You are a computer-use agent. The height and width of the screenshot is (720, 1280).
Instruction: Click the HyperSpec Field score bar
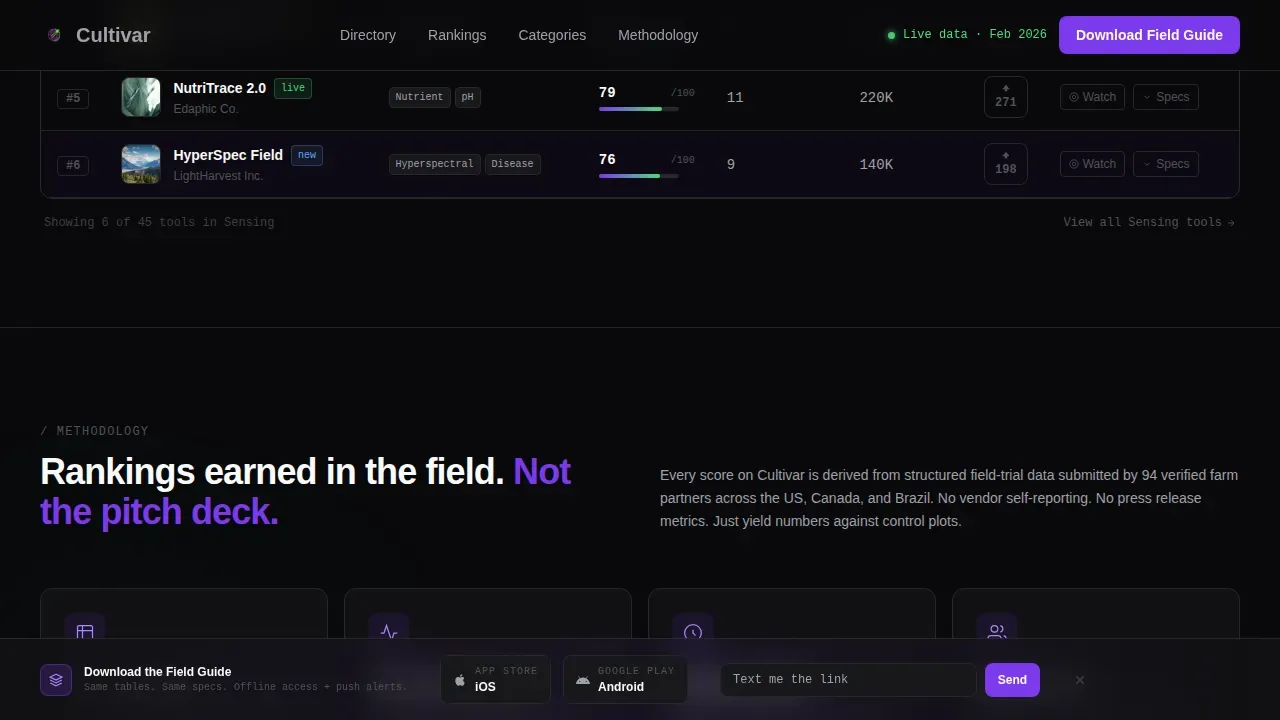[639, 176]
